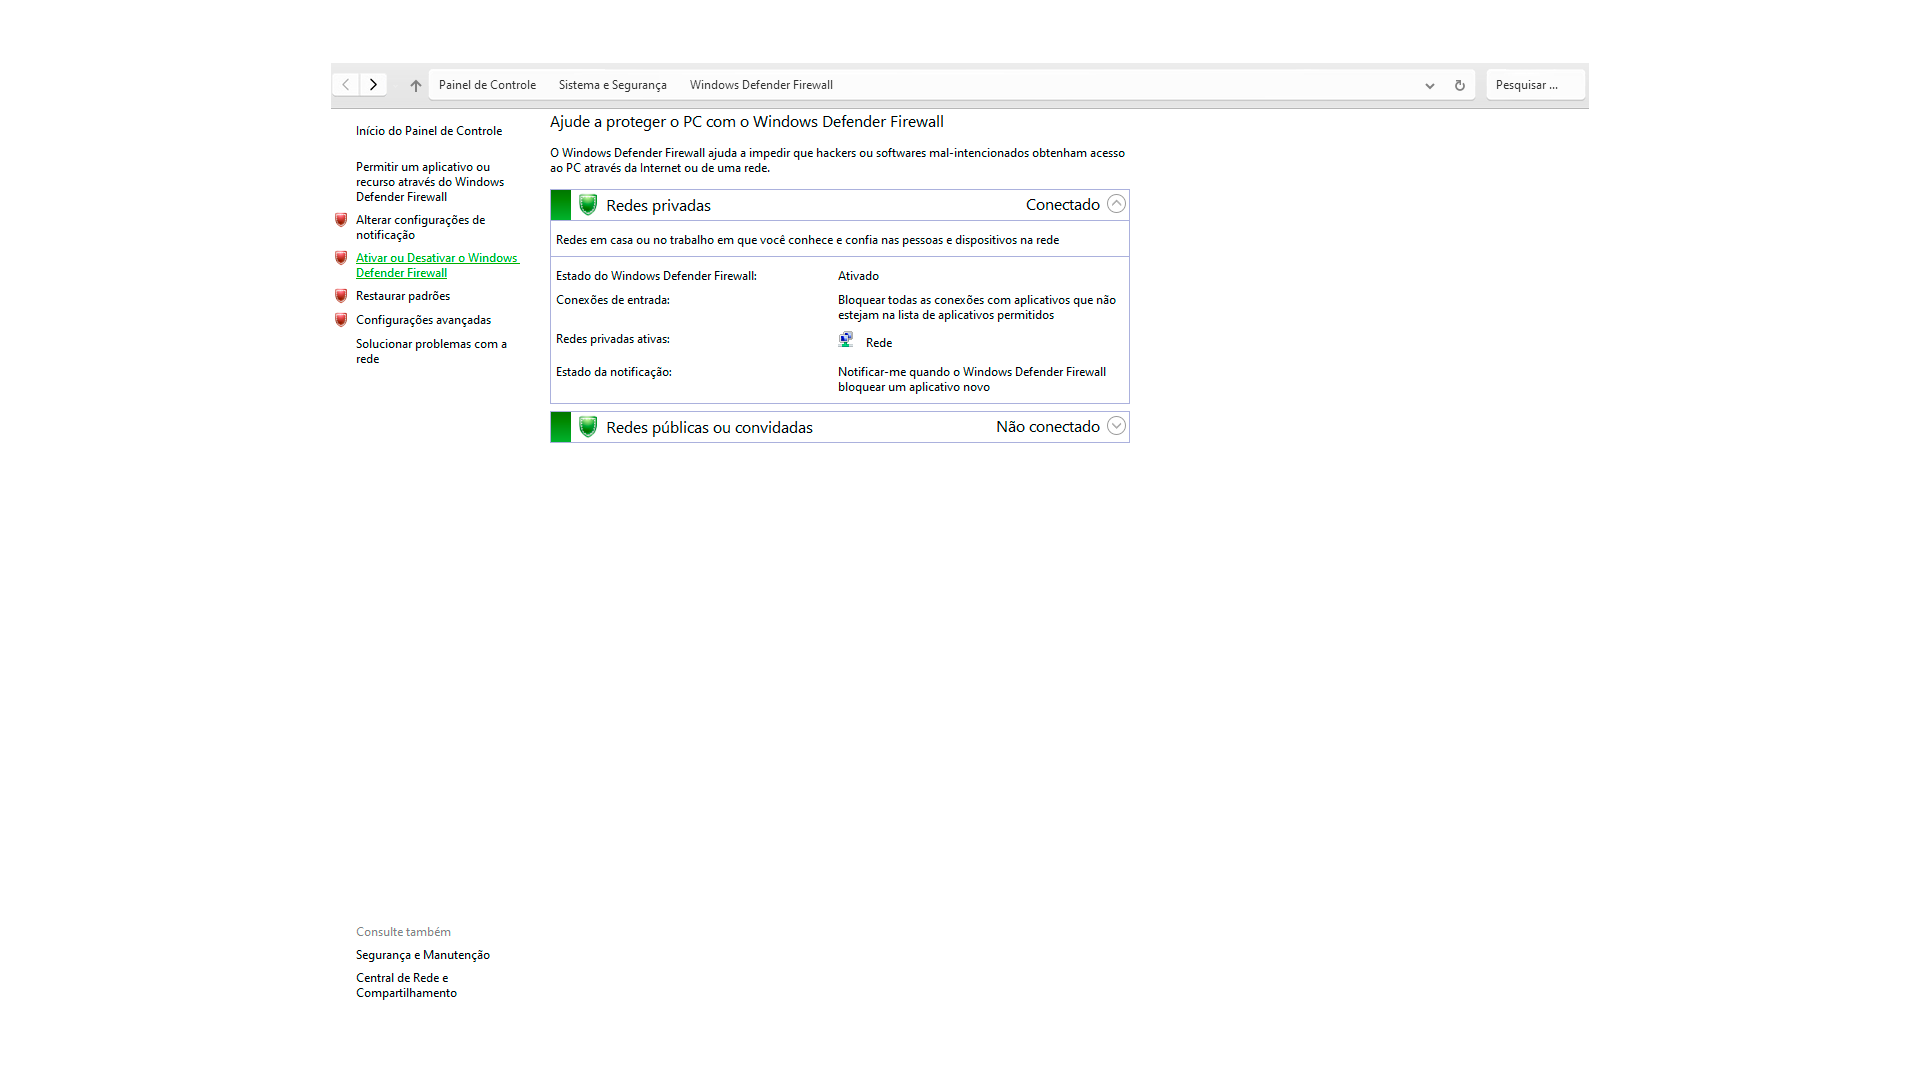Click Notificar-me quando o Firewall bloquear text
Screen dimensions: 1920x1080
[x=972, y=379]
